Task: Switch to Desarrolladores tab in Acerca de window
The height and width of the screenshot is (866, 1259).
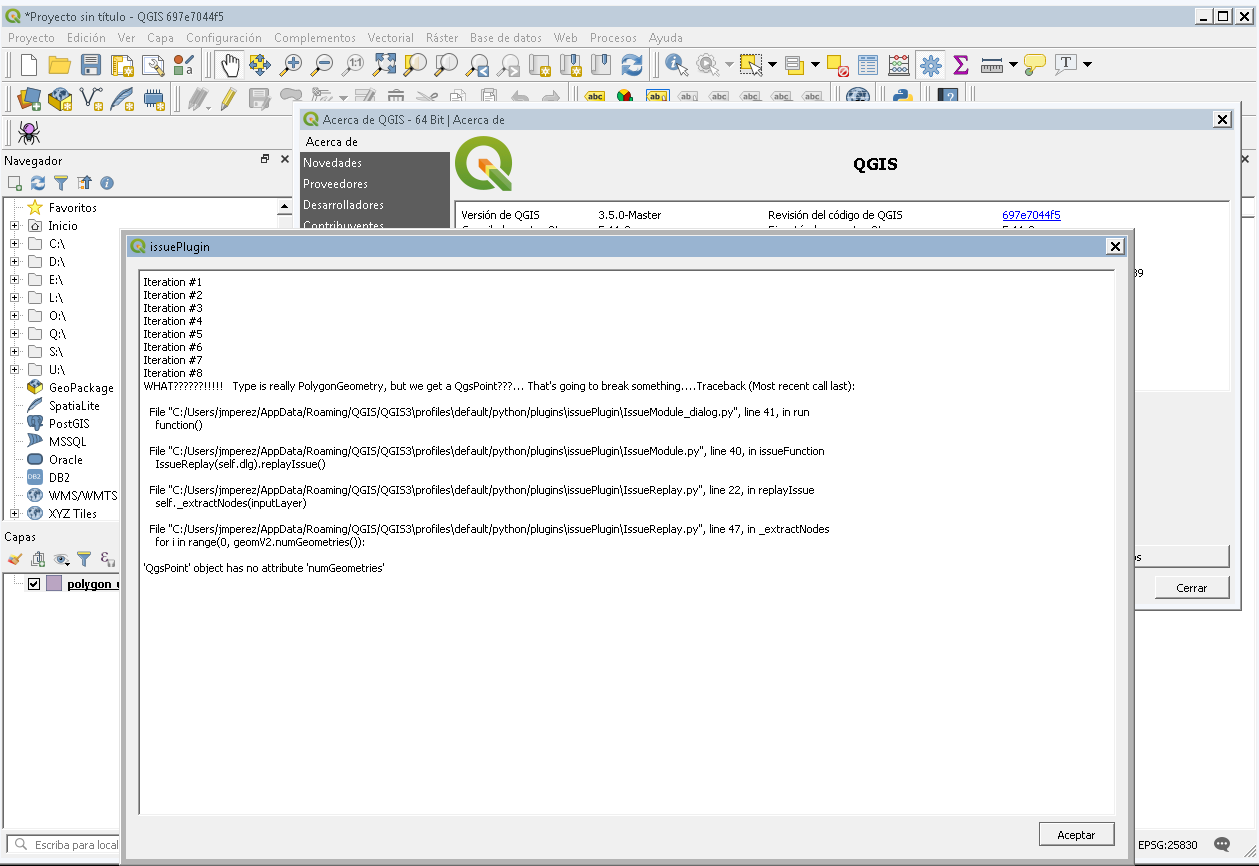Action: (374, 205)
